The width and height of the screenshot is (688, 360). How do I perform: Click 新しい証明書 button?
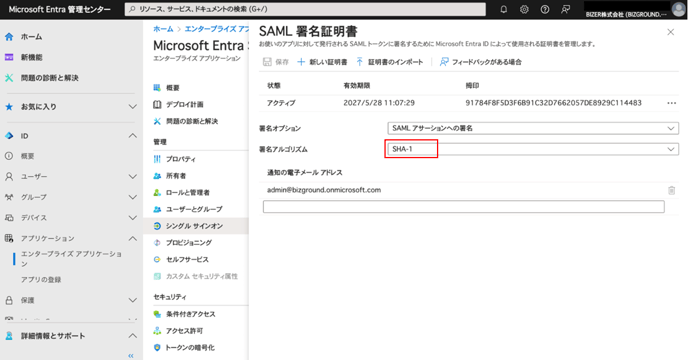click(x=322, y=62)
